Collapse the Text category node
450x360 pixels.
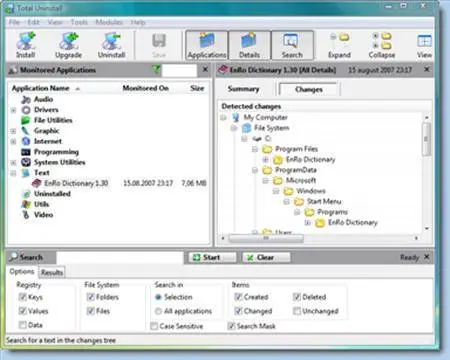coord(13,173)
